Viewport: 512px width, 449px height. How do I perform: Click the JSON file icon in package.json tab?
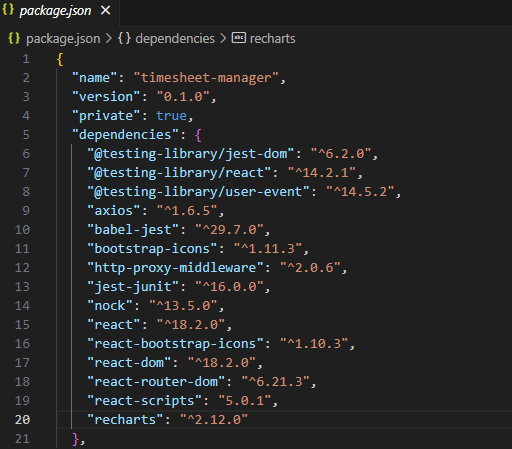pos(8,10)
